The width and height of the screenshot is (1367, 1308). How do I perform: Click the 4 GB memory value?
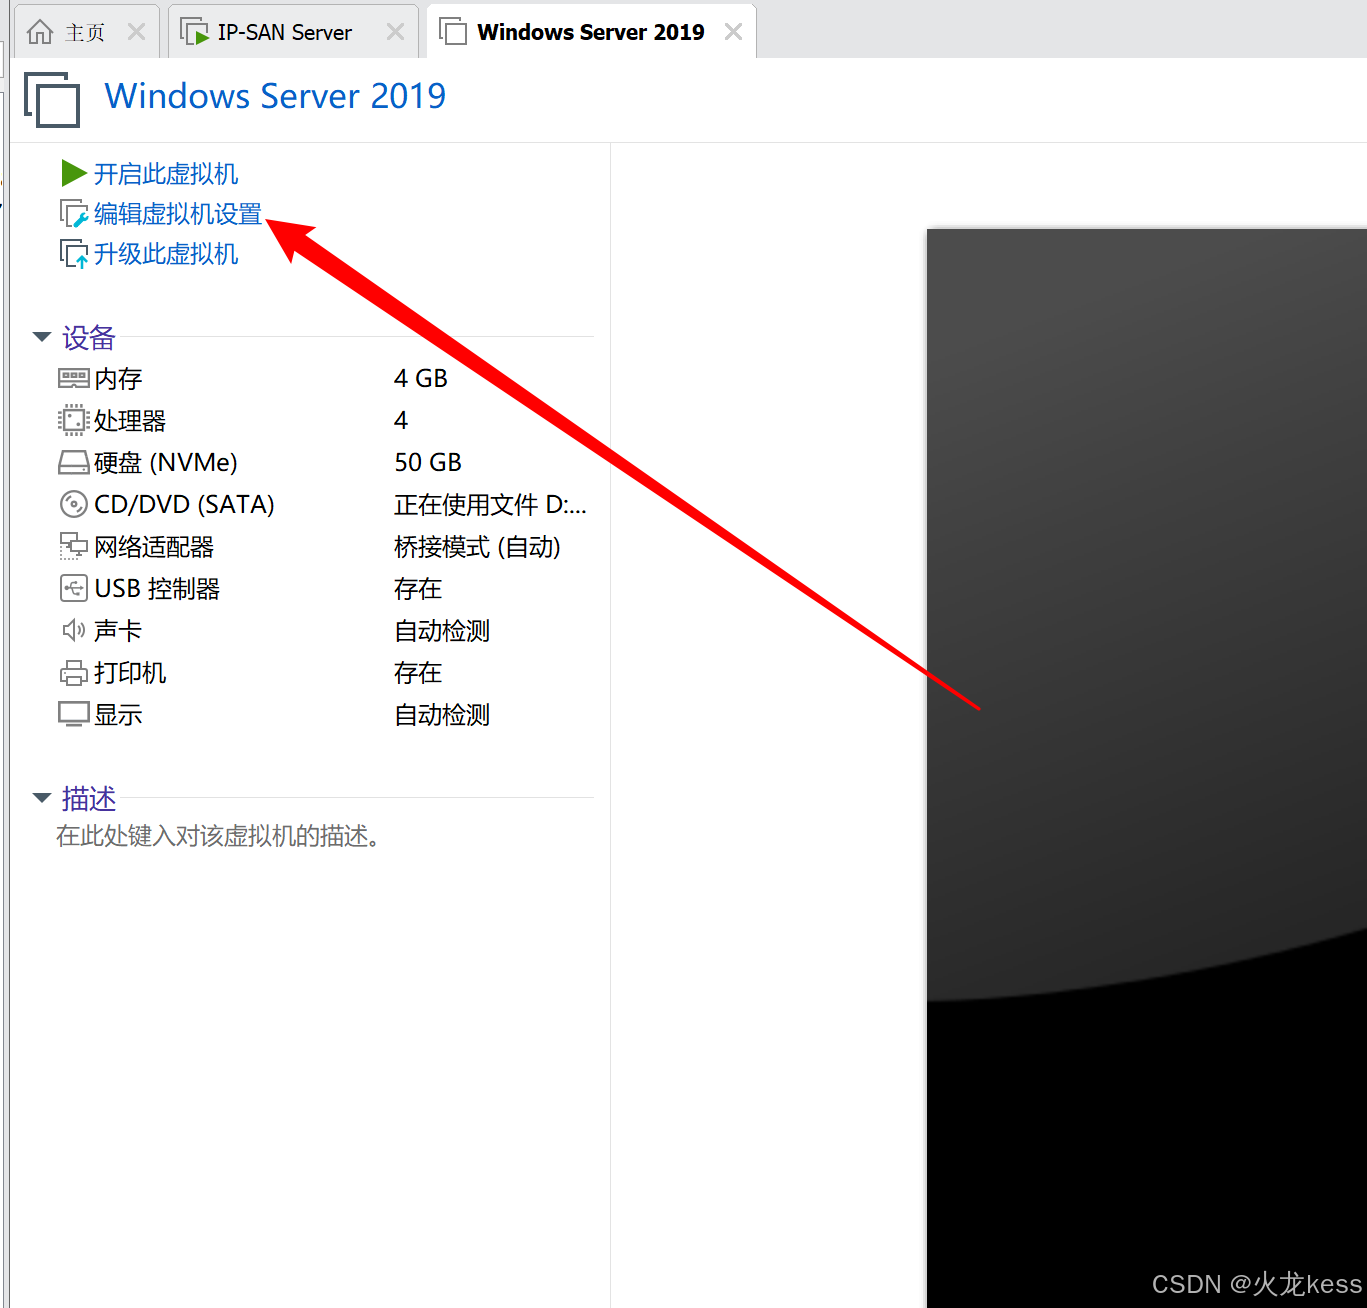tap(421, 379)
